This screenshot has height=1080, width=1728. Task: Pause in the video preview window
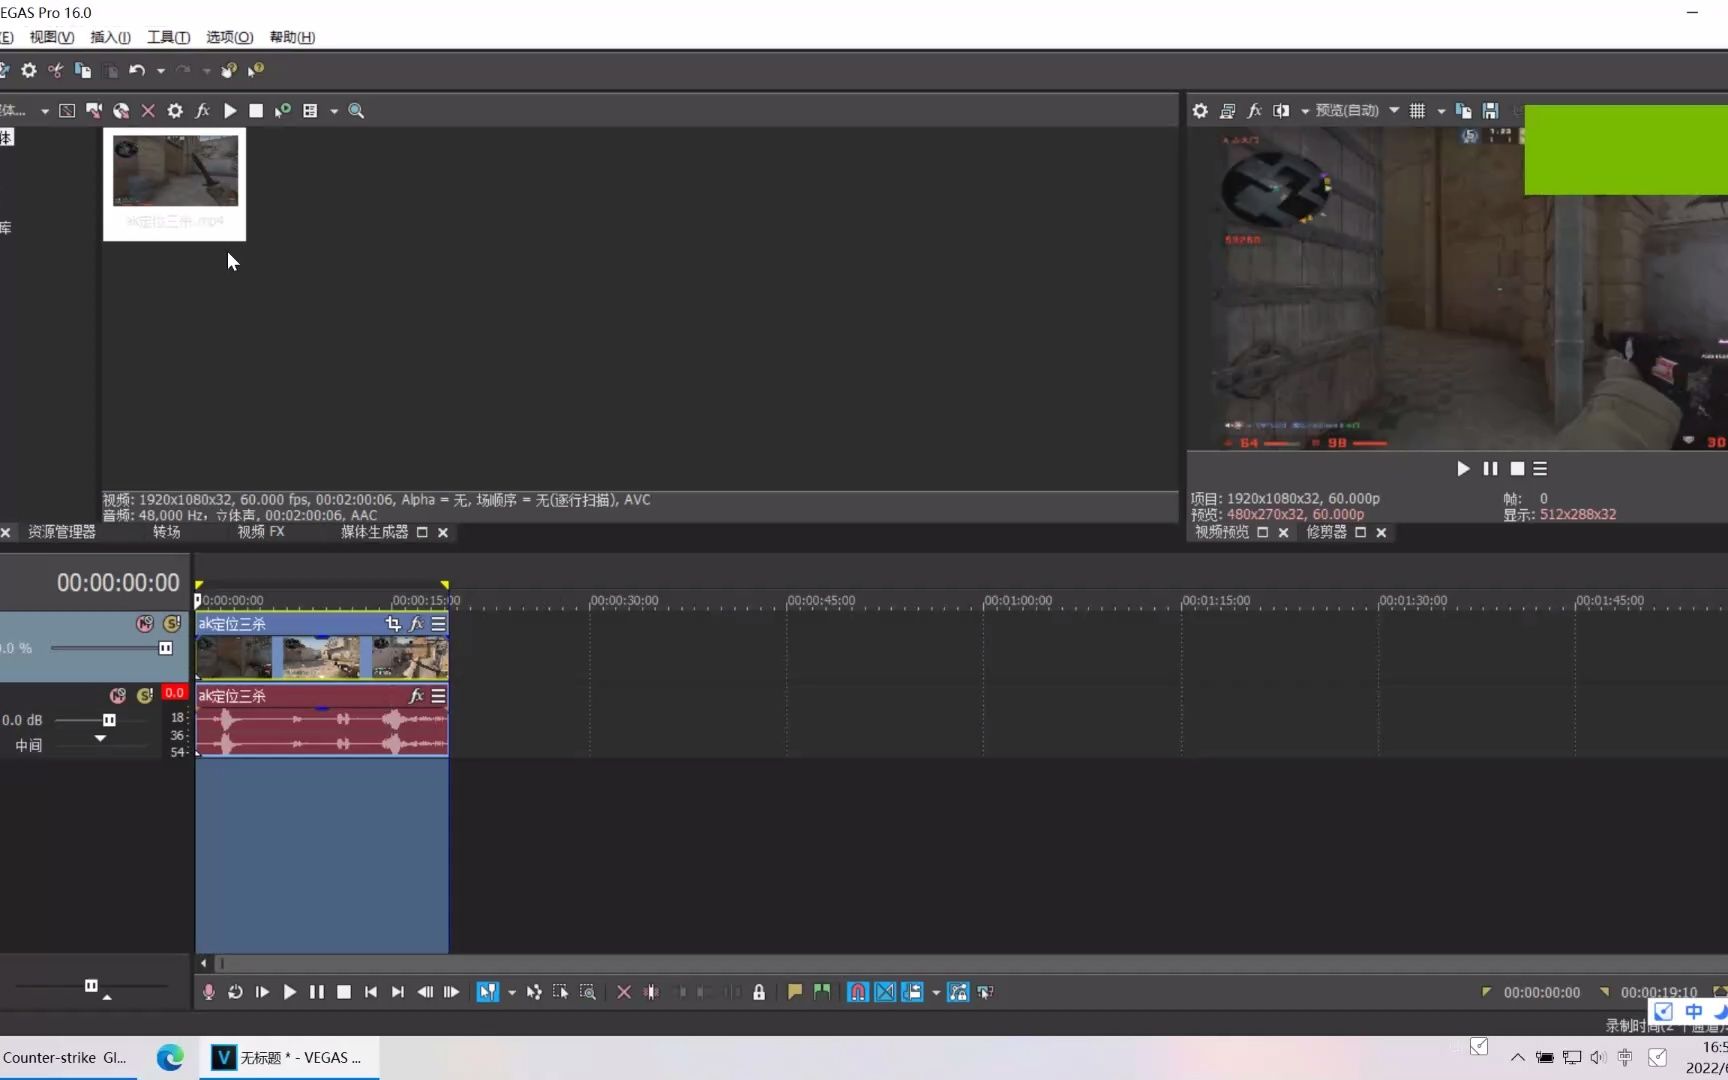[x=1490, y=469]
